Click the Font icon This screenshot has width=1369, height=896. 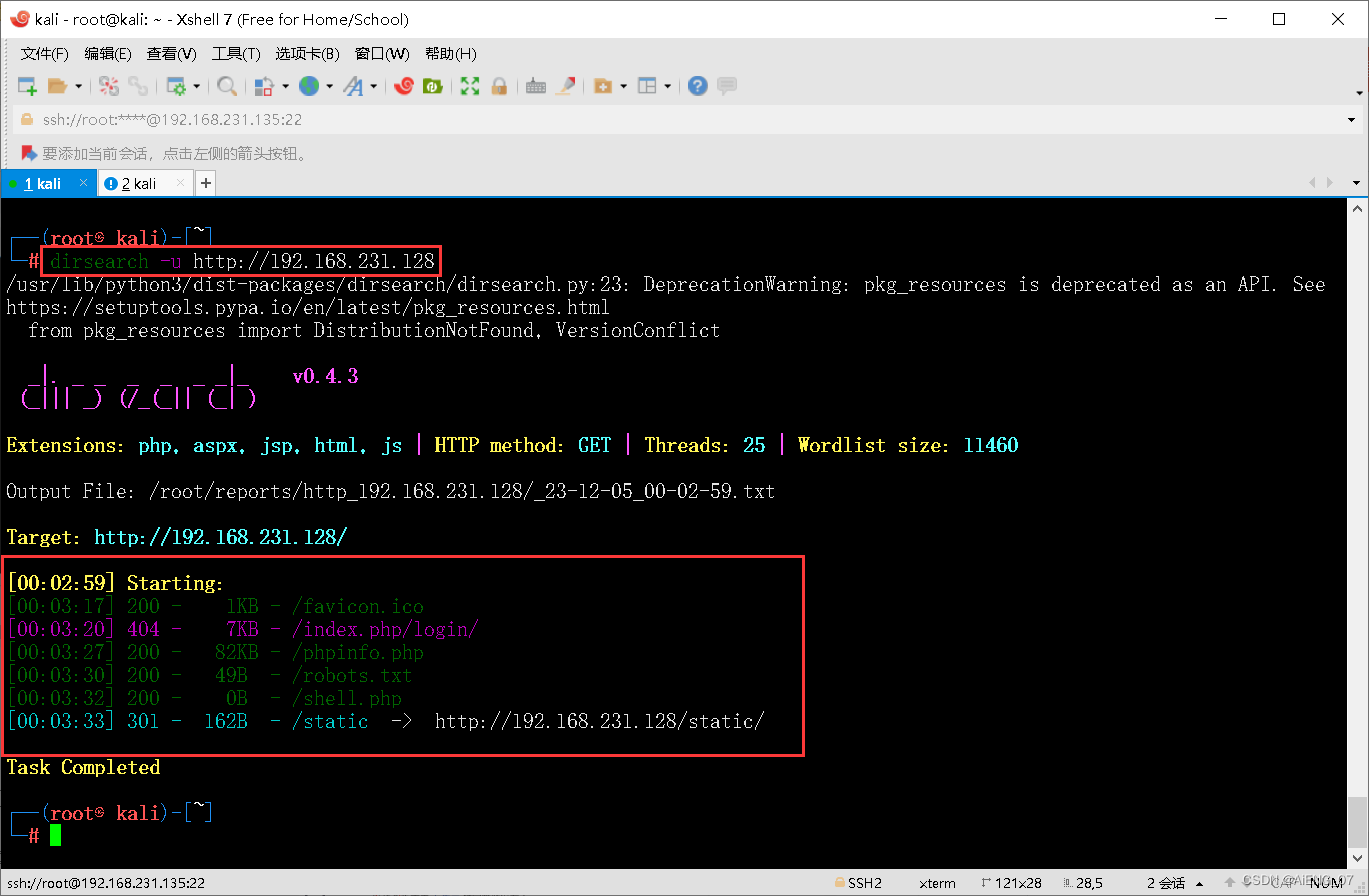(353, 86)
